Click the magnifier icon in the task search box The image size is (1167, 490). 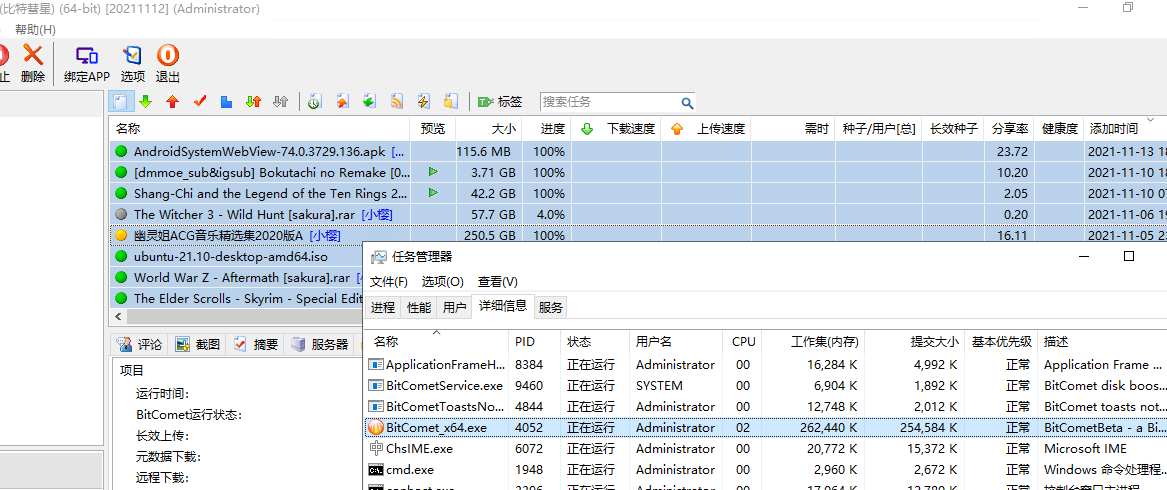(687, 103)
